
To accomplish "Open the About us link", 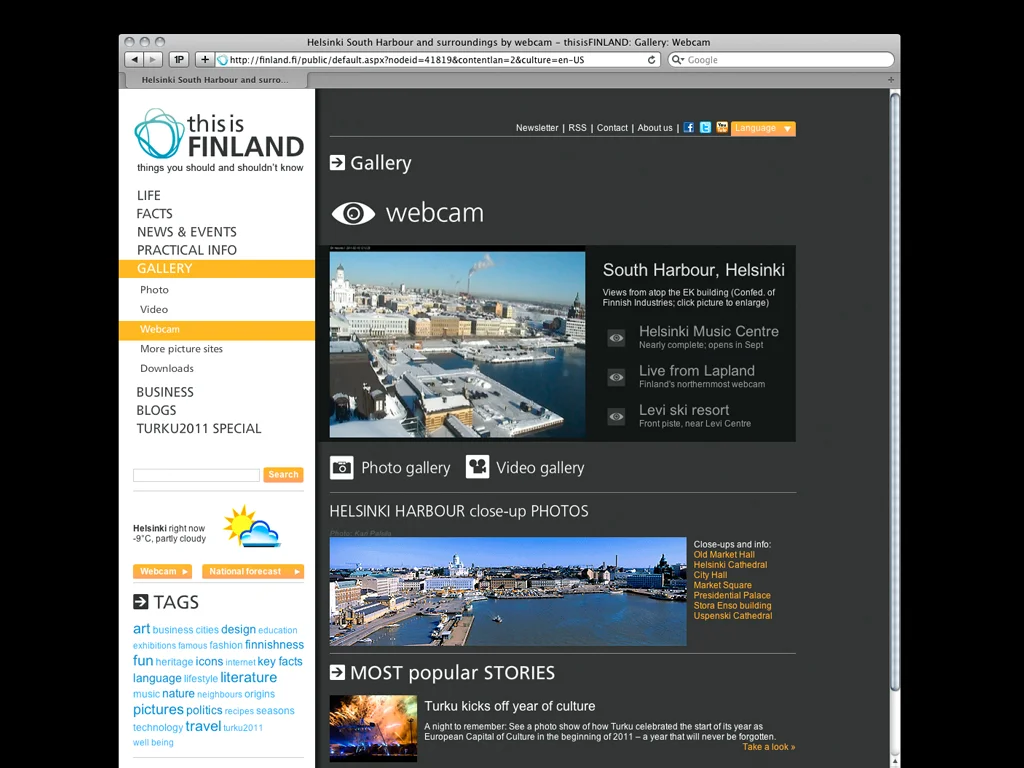I will pyautogui.click(x=655, y=128).
